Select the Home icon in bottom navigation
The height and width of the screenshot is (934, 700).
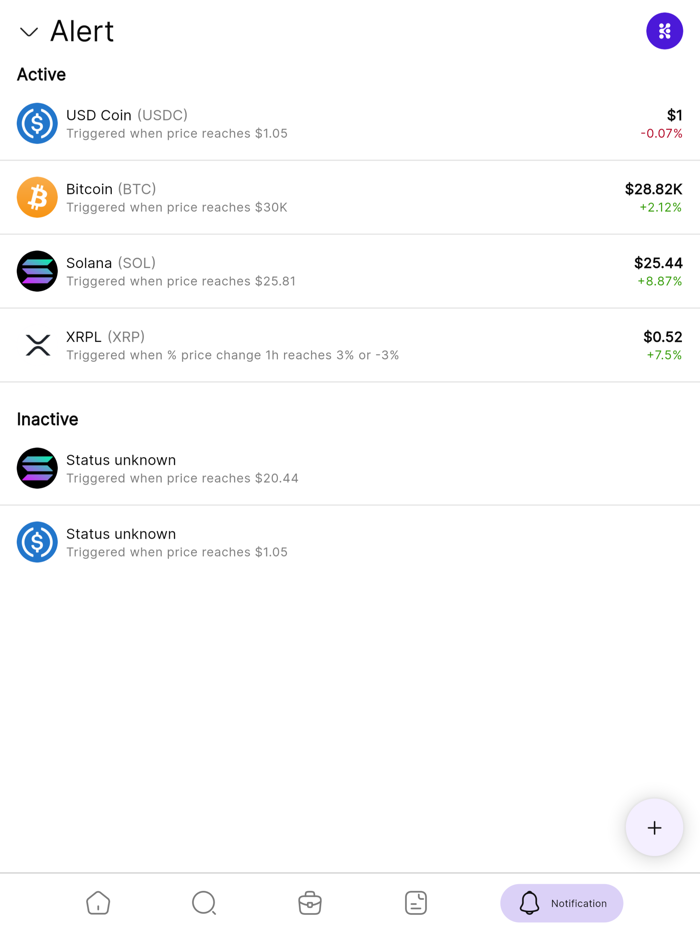pos(97,902)
